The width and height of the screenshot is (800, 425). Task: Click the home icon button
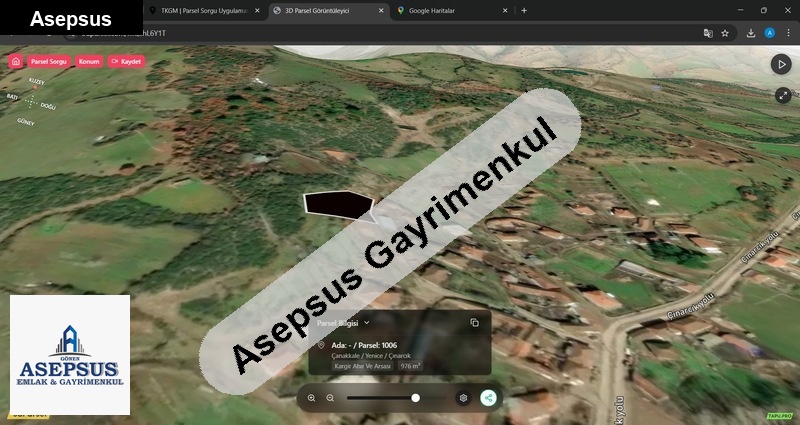15,61
